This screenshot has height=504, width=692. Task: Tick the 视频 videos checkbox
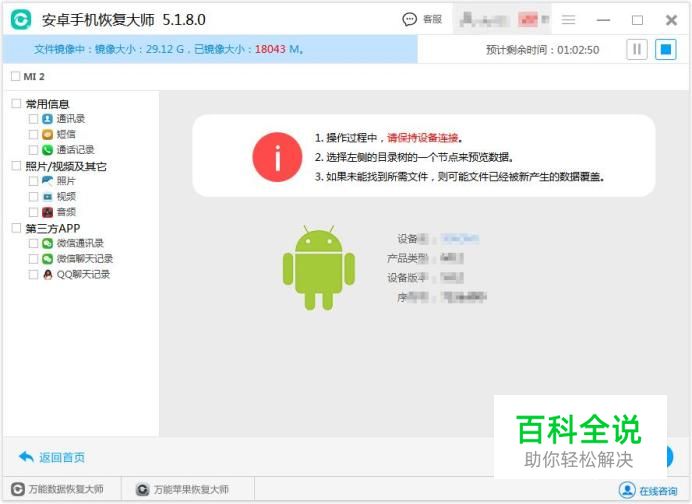coord(33,196)
